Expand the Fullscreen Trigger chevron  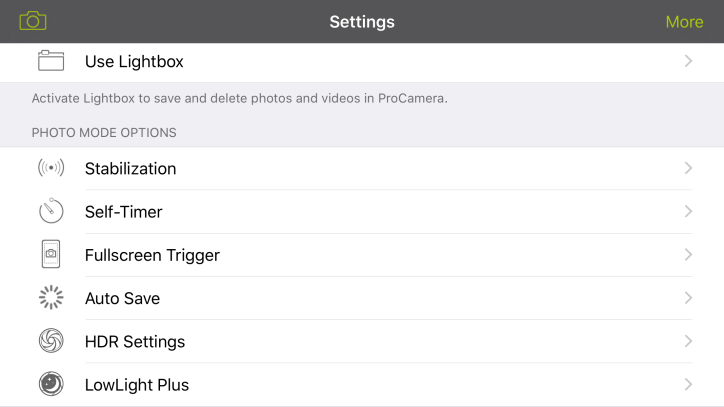click(688, 255)
